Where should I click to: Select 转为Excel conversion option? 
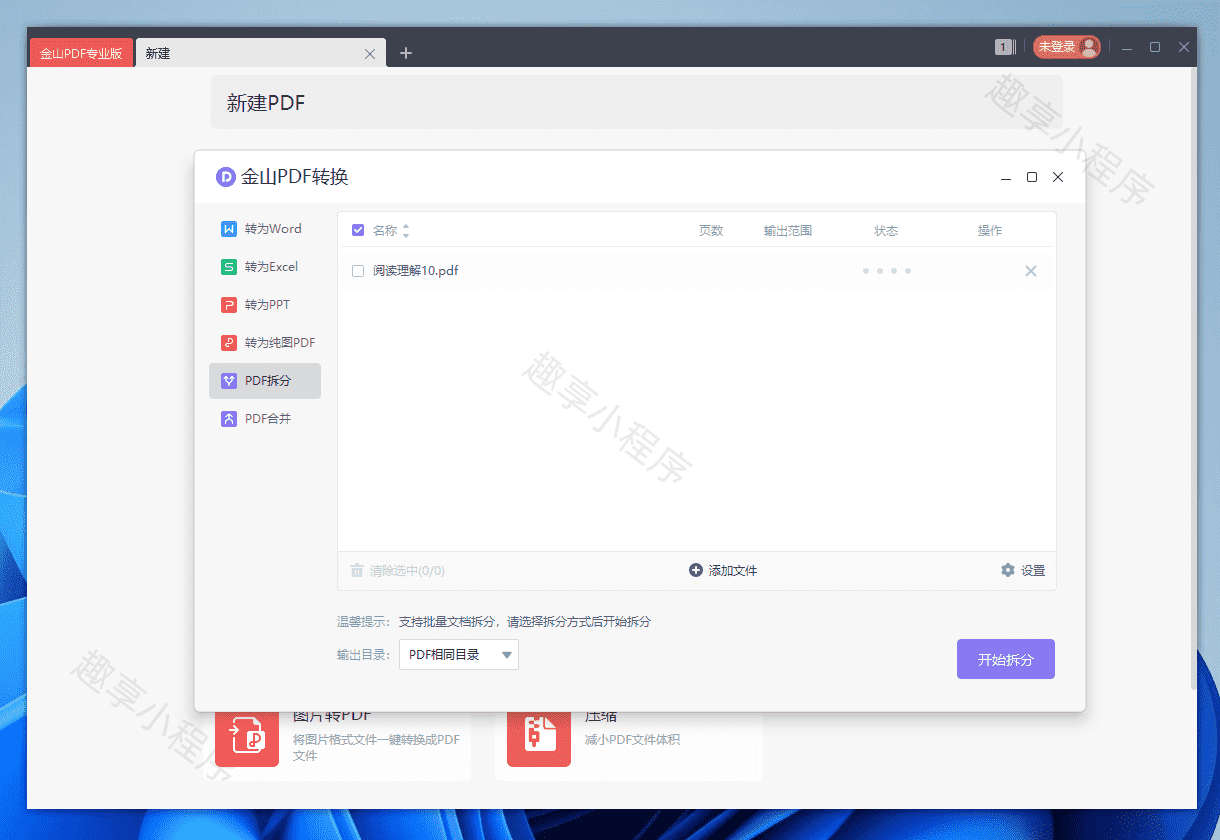[265, 267]
